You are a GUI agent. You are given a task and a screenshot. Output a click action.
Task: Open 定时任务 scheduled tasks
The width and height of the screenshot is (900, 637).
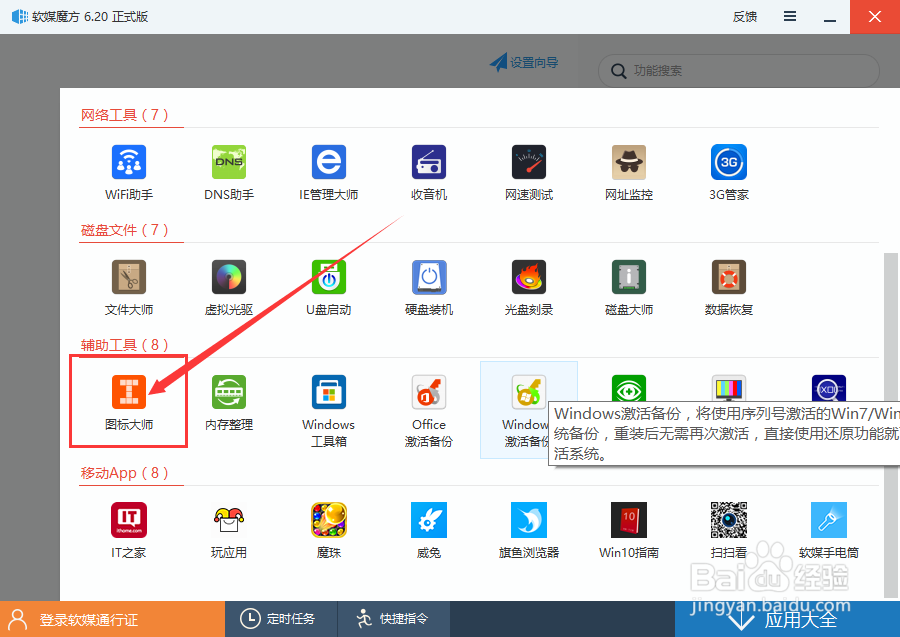[281, 619]
